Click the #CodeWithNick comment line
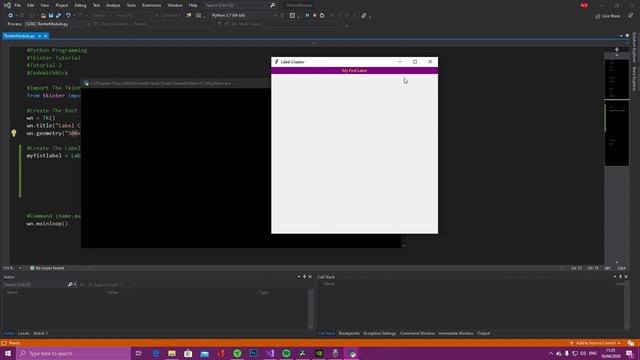The width and height of the screenshot is (640, 360). pyautogui.click(x=47, y=73)
